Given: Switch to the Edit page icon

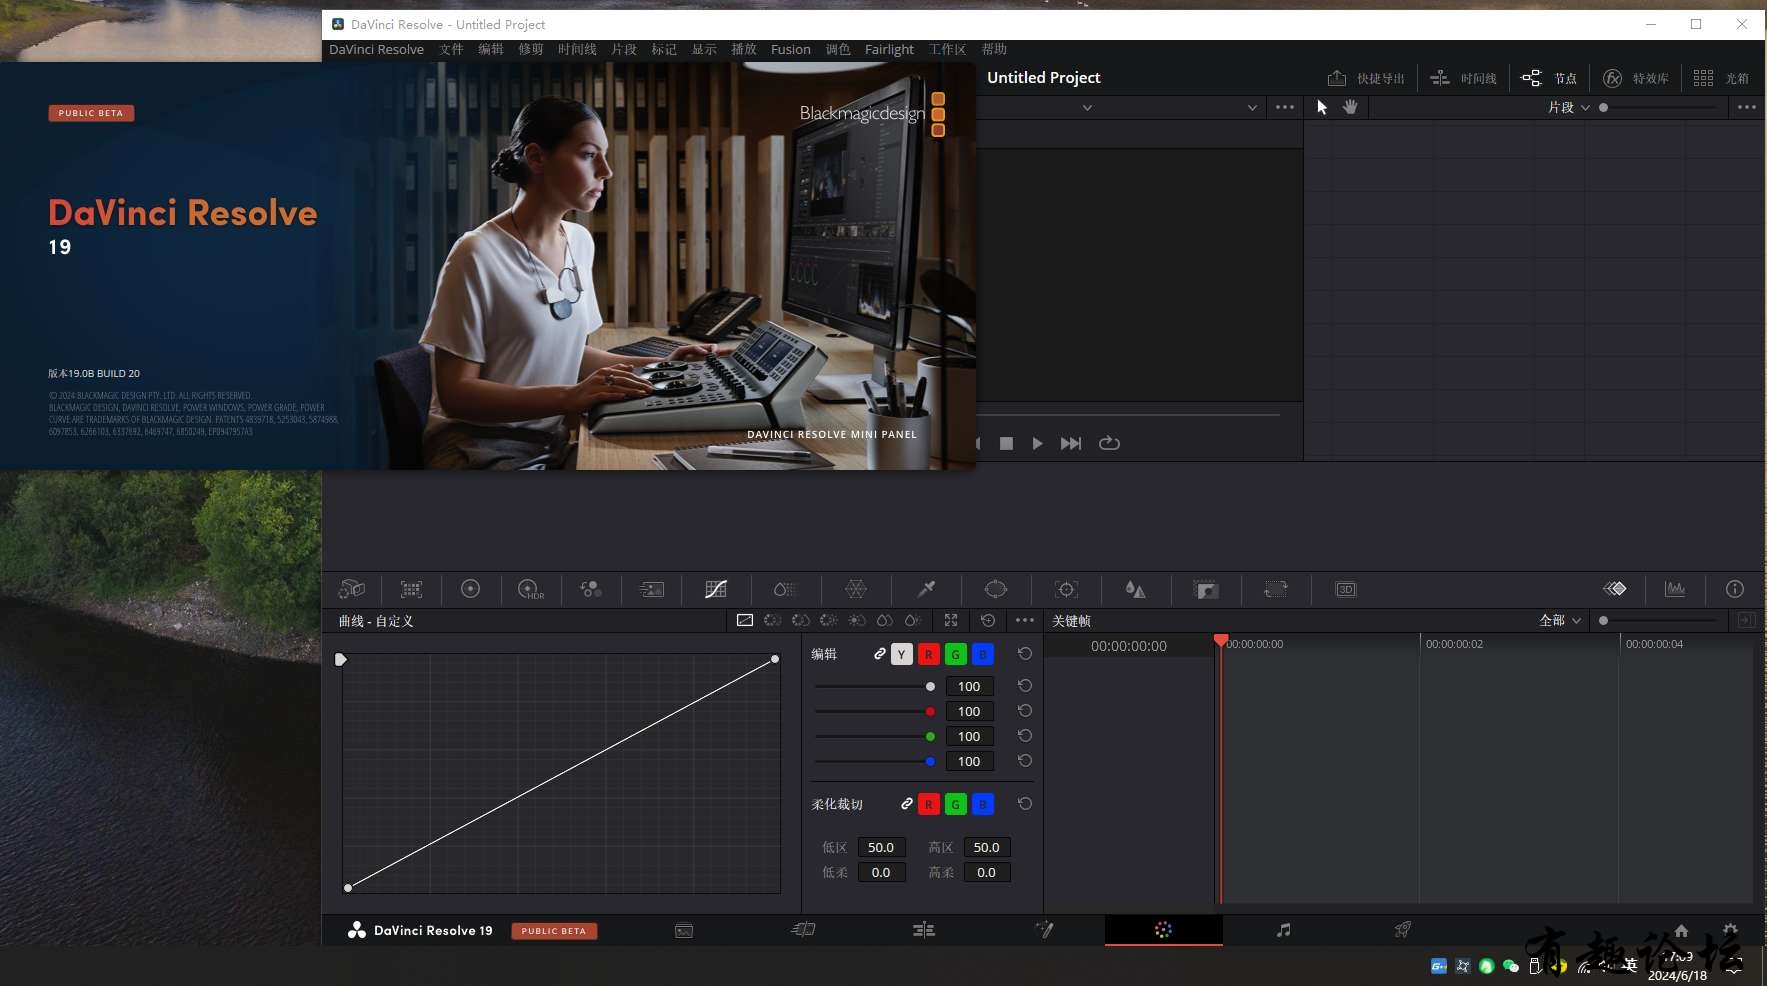Looking at the screenshot, I should pos(924,930).
